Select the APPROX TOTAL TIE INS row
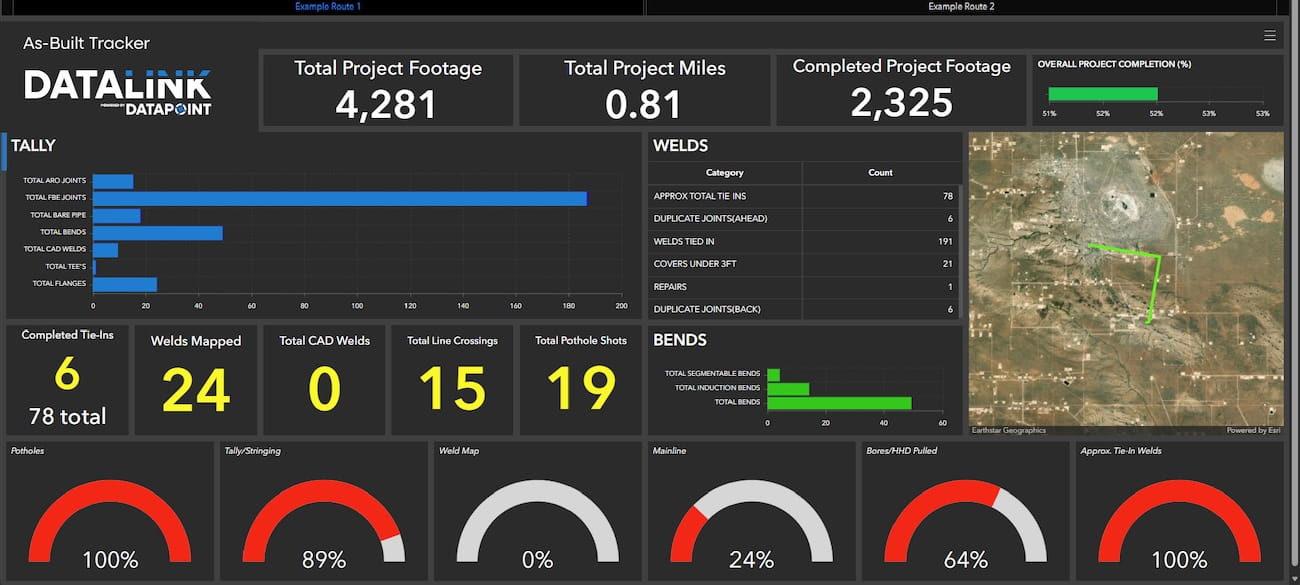1300x585 pixels. (804, 196)
